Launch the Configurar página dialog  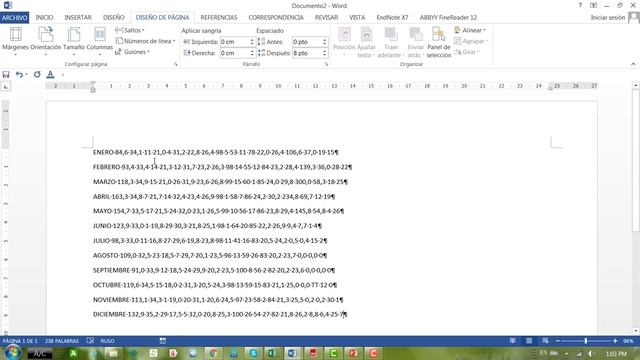(x=176, y=64)
